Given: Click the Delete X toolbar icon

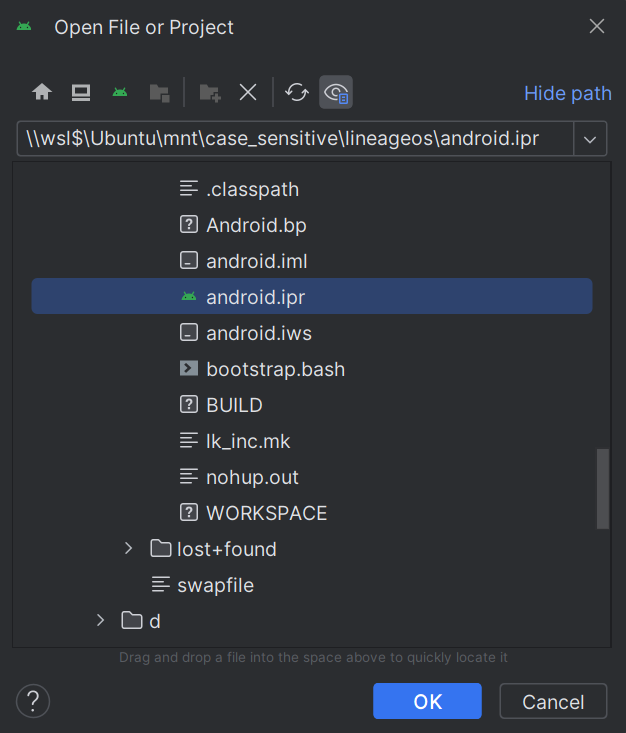Looking at the screenshot, I should click(248, 92).
